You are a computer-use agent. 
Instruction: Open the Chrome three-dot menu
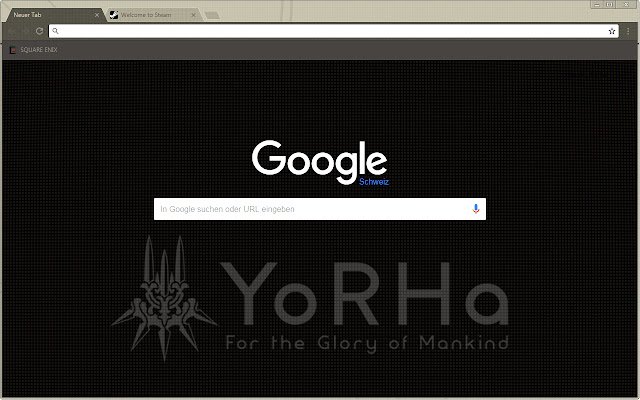pos(628,31)
